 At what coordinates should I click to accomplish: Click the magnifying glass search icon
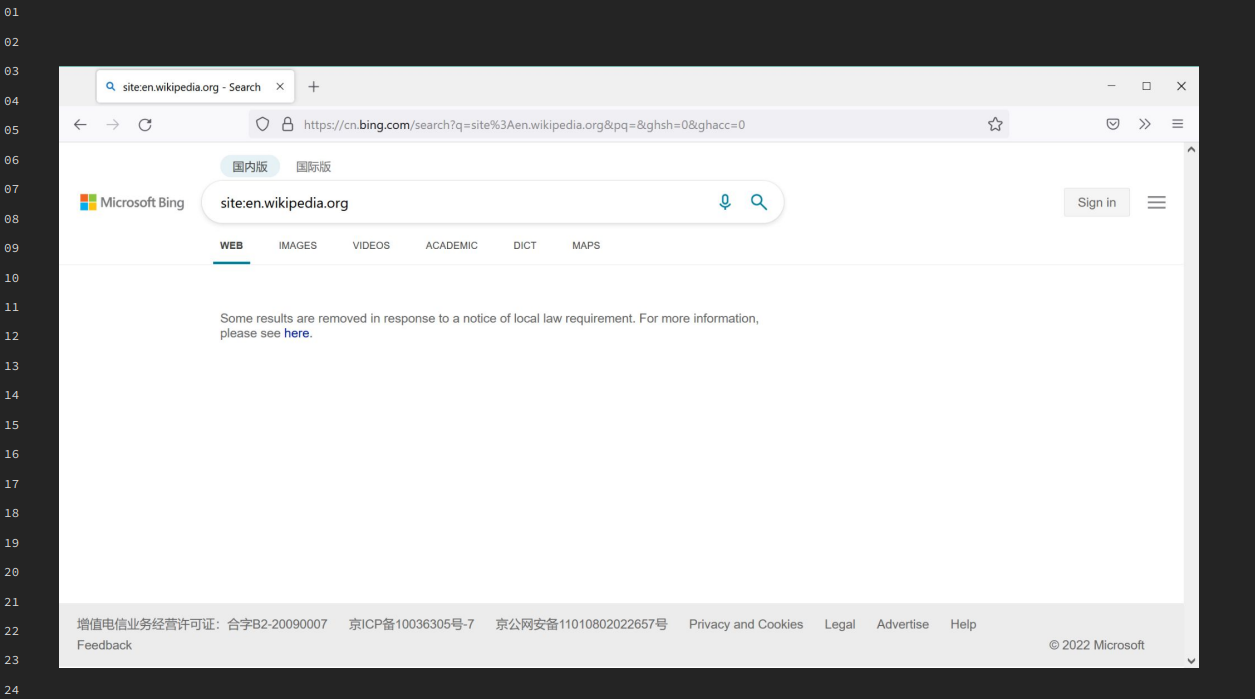coord(759,202)
